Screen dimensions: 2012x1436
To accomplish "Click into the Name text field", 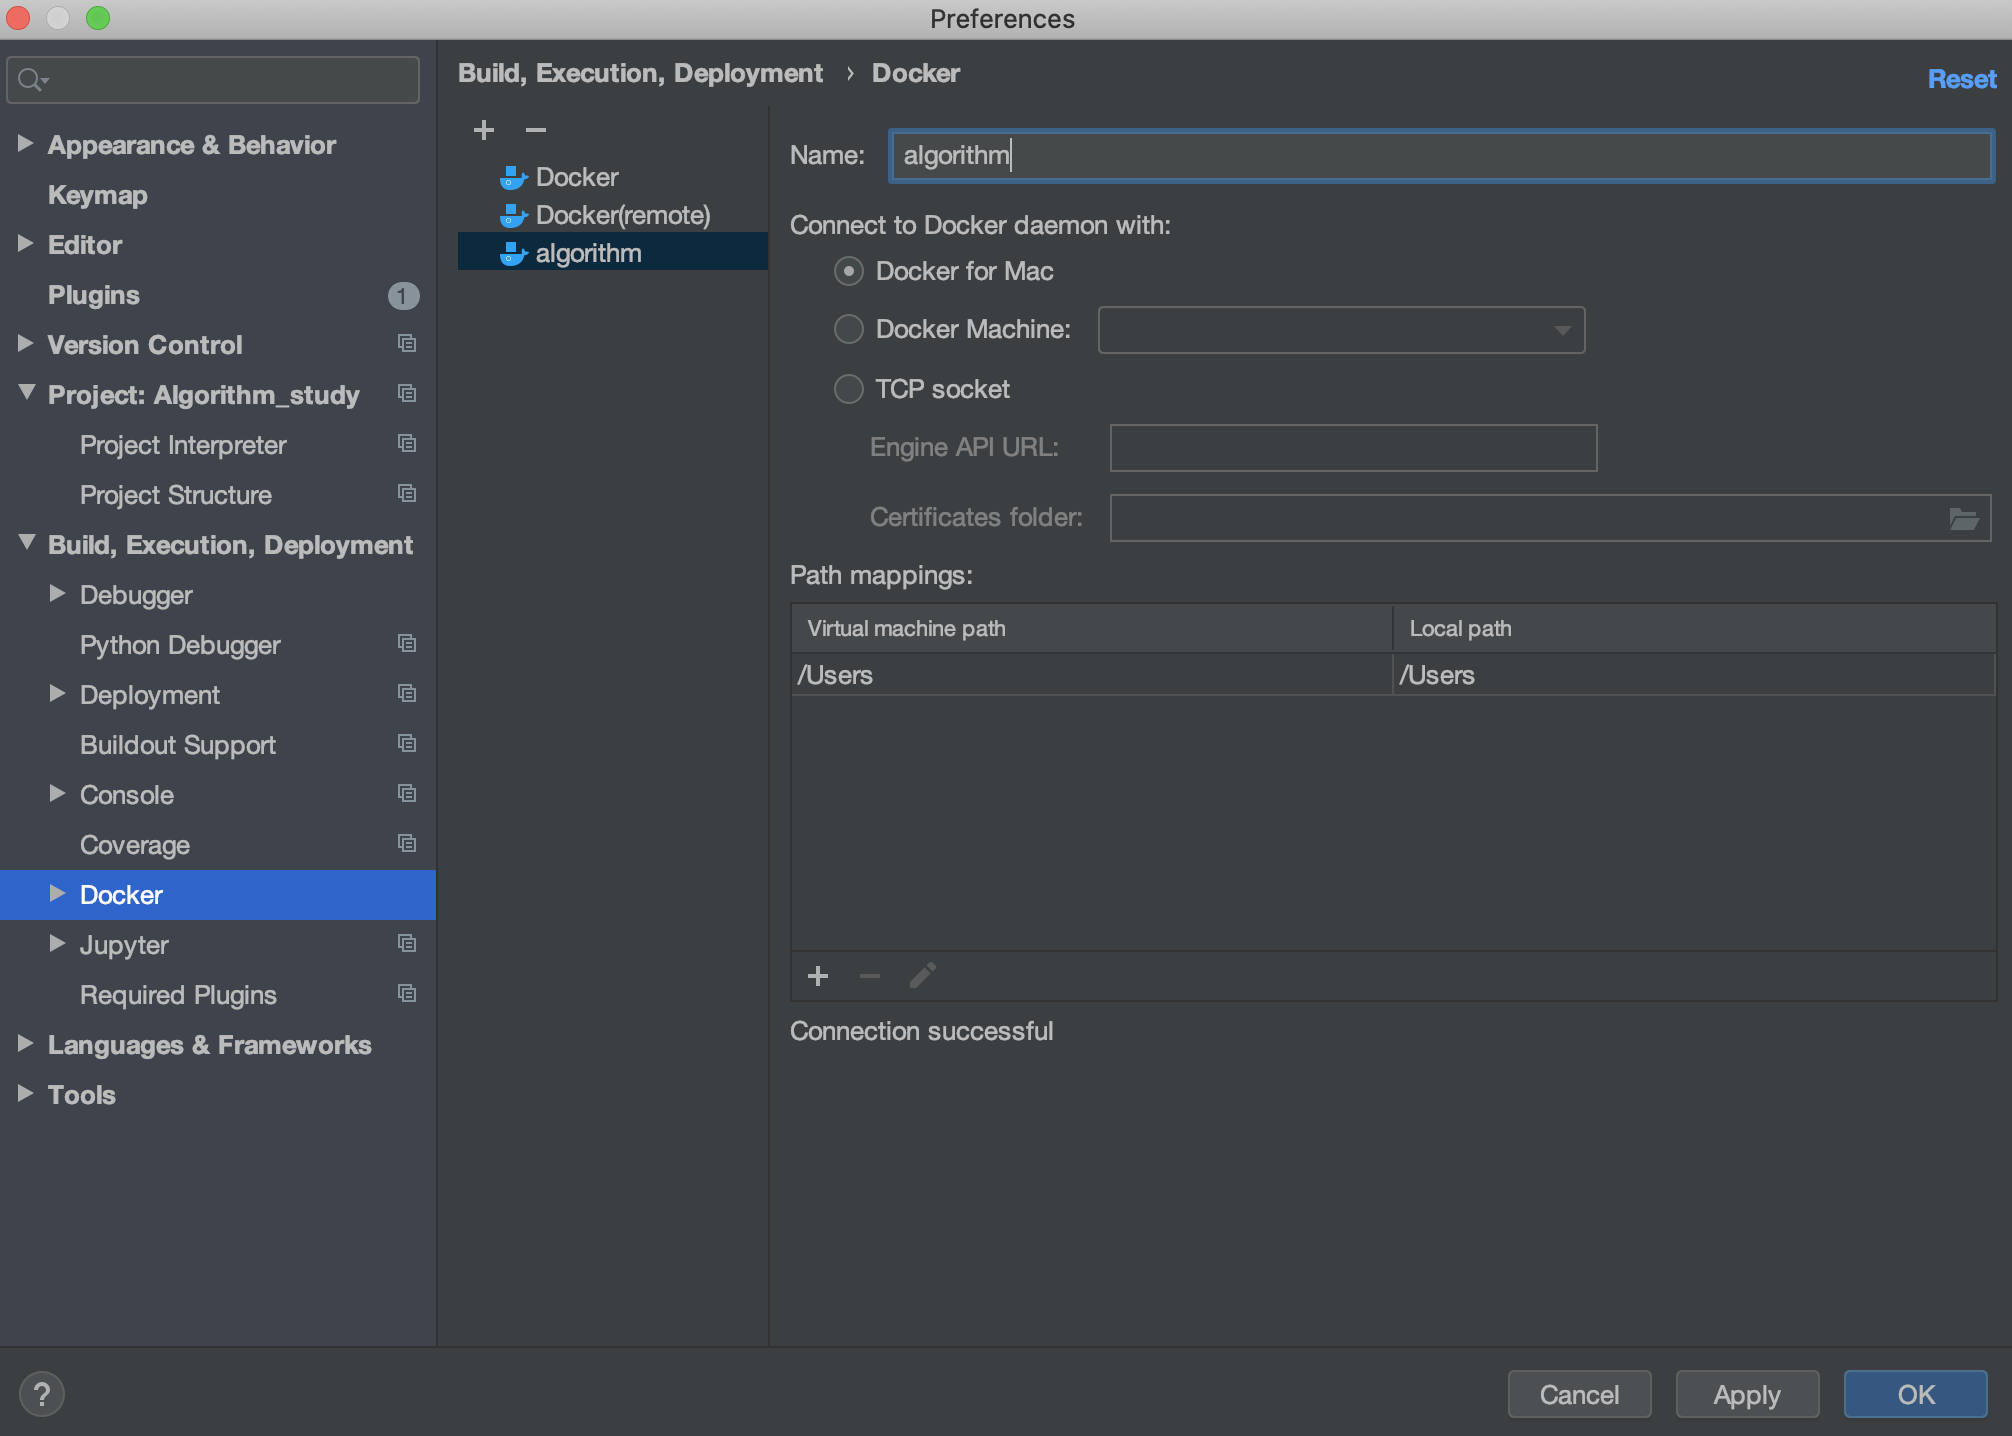I will pyautogui.click(x=1440, y=156).
